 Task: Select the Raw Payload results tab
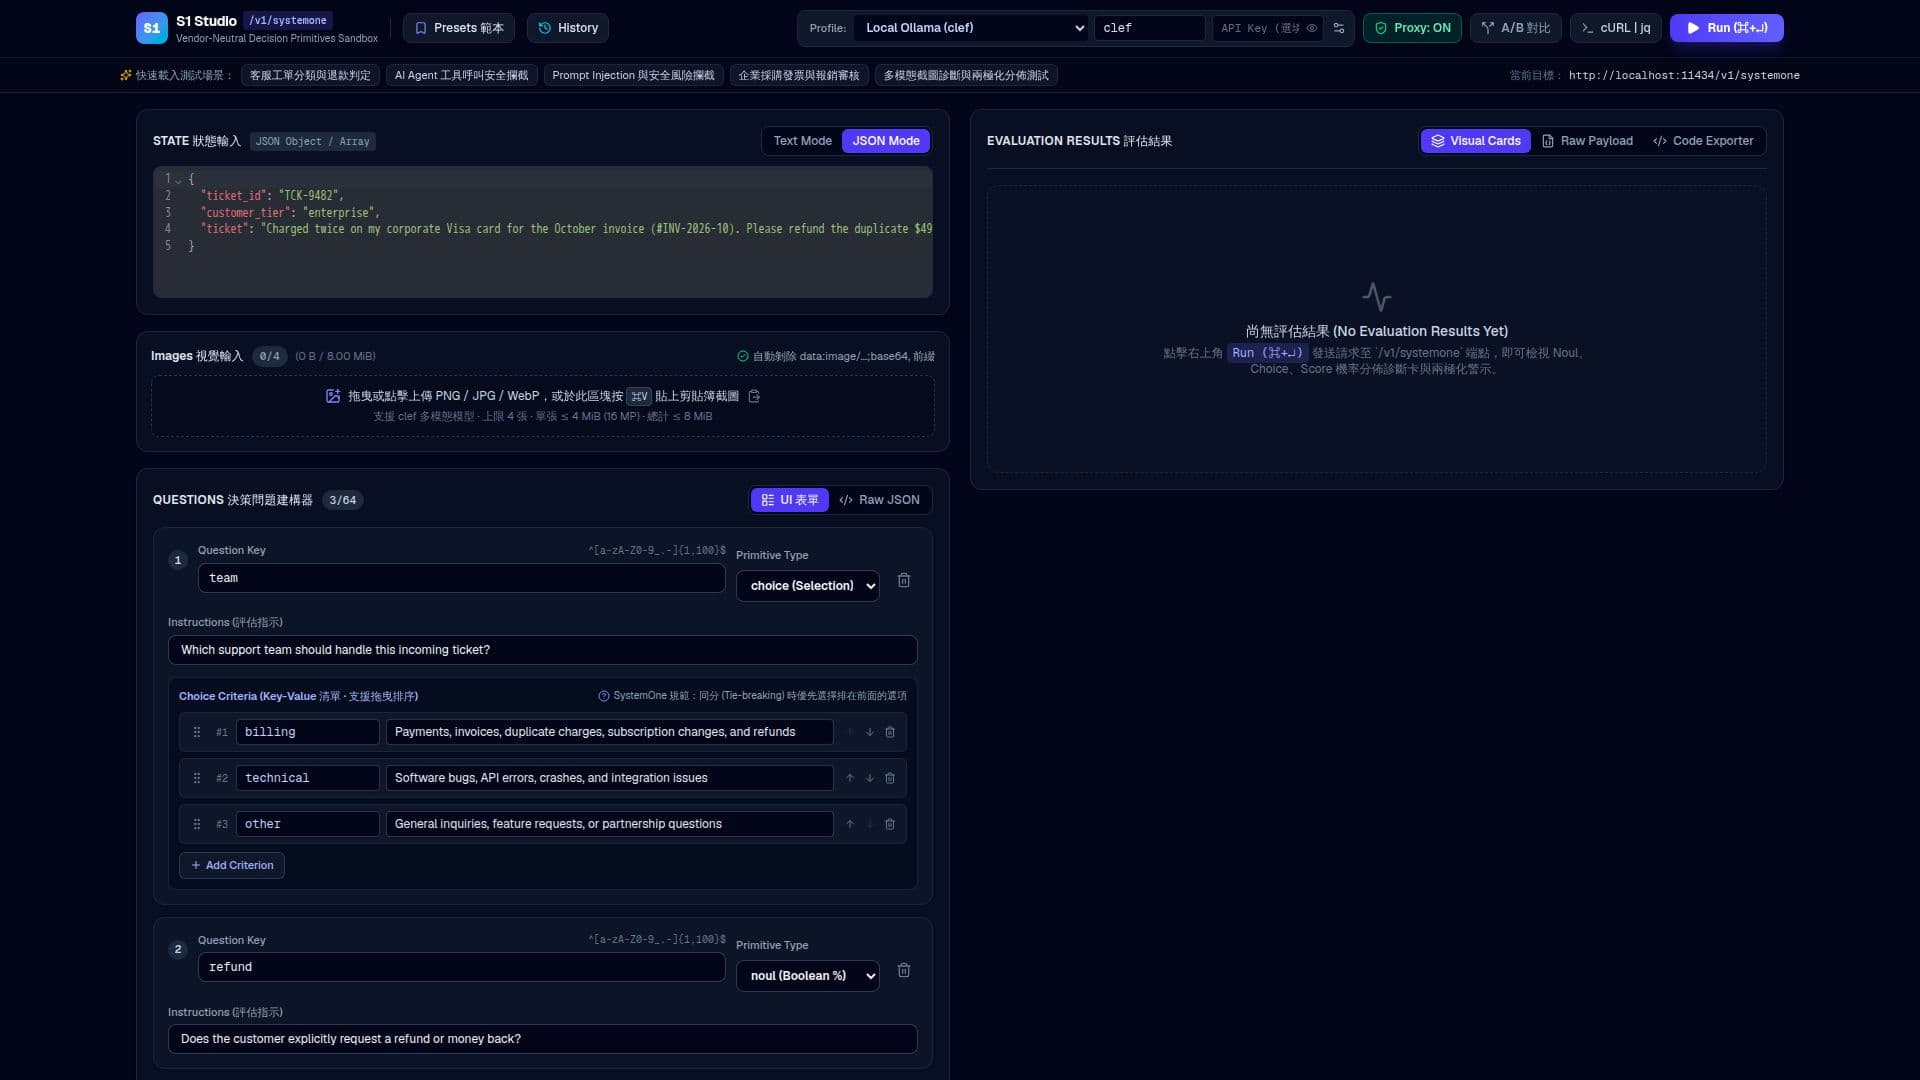[1588, 141]
